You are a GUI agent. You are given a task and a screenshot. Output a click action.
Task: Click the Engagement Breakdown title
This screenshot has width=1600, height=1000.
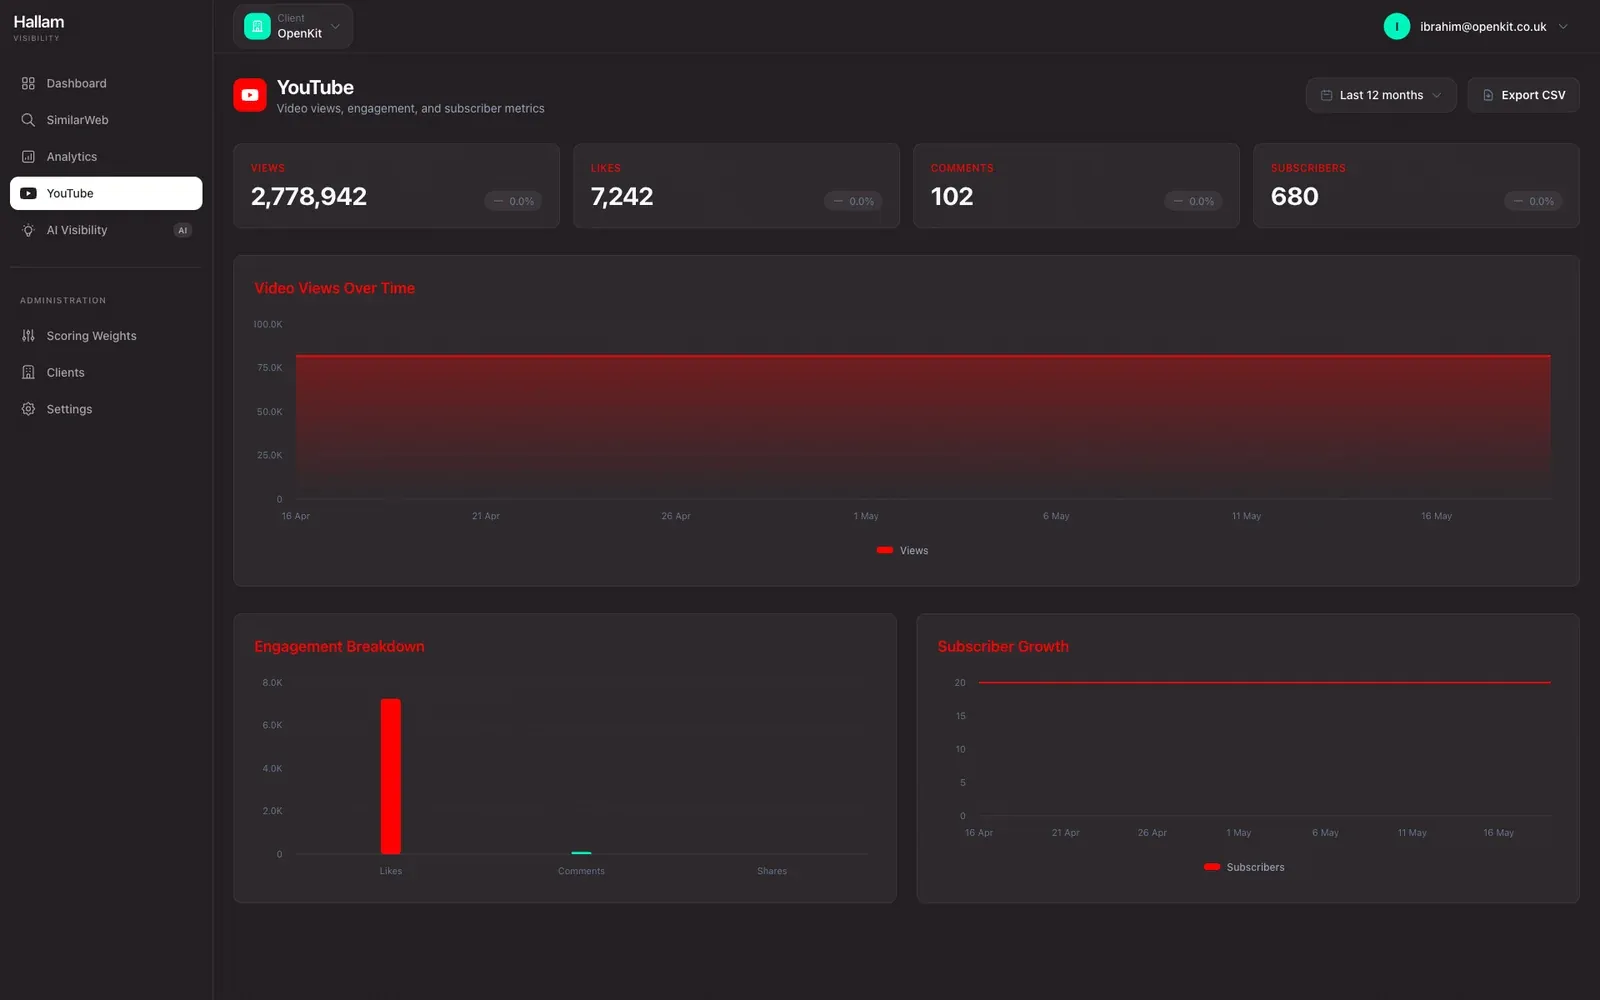(339, 647)
